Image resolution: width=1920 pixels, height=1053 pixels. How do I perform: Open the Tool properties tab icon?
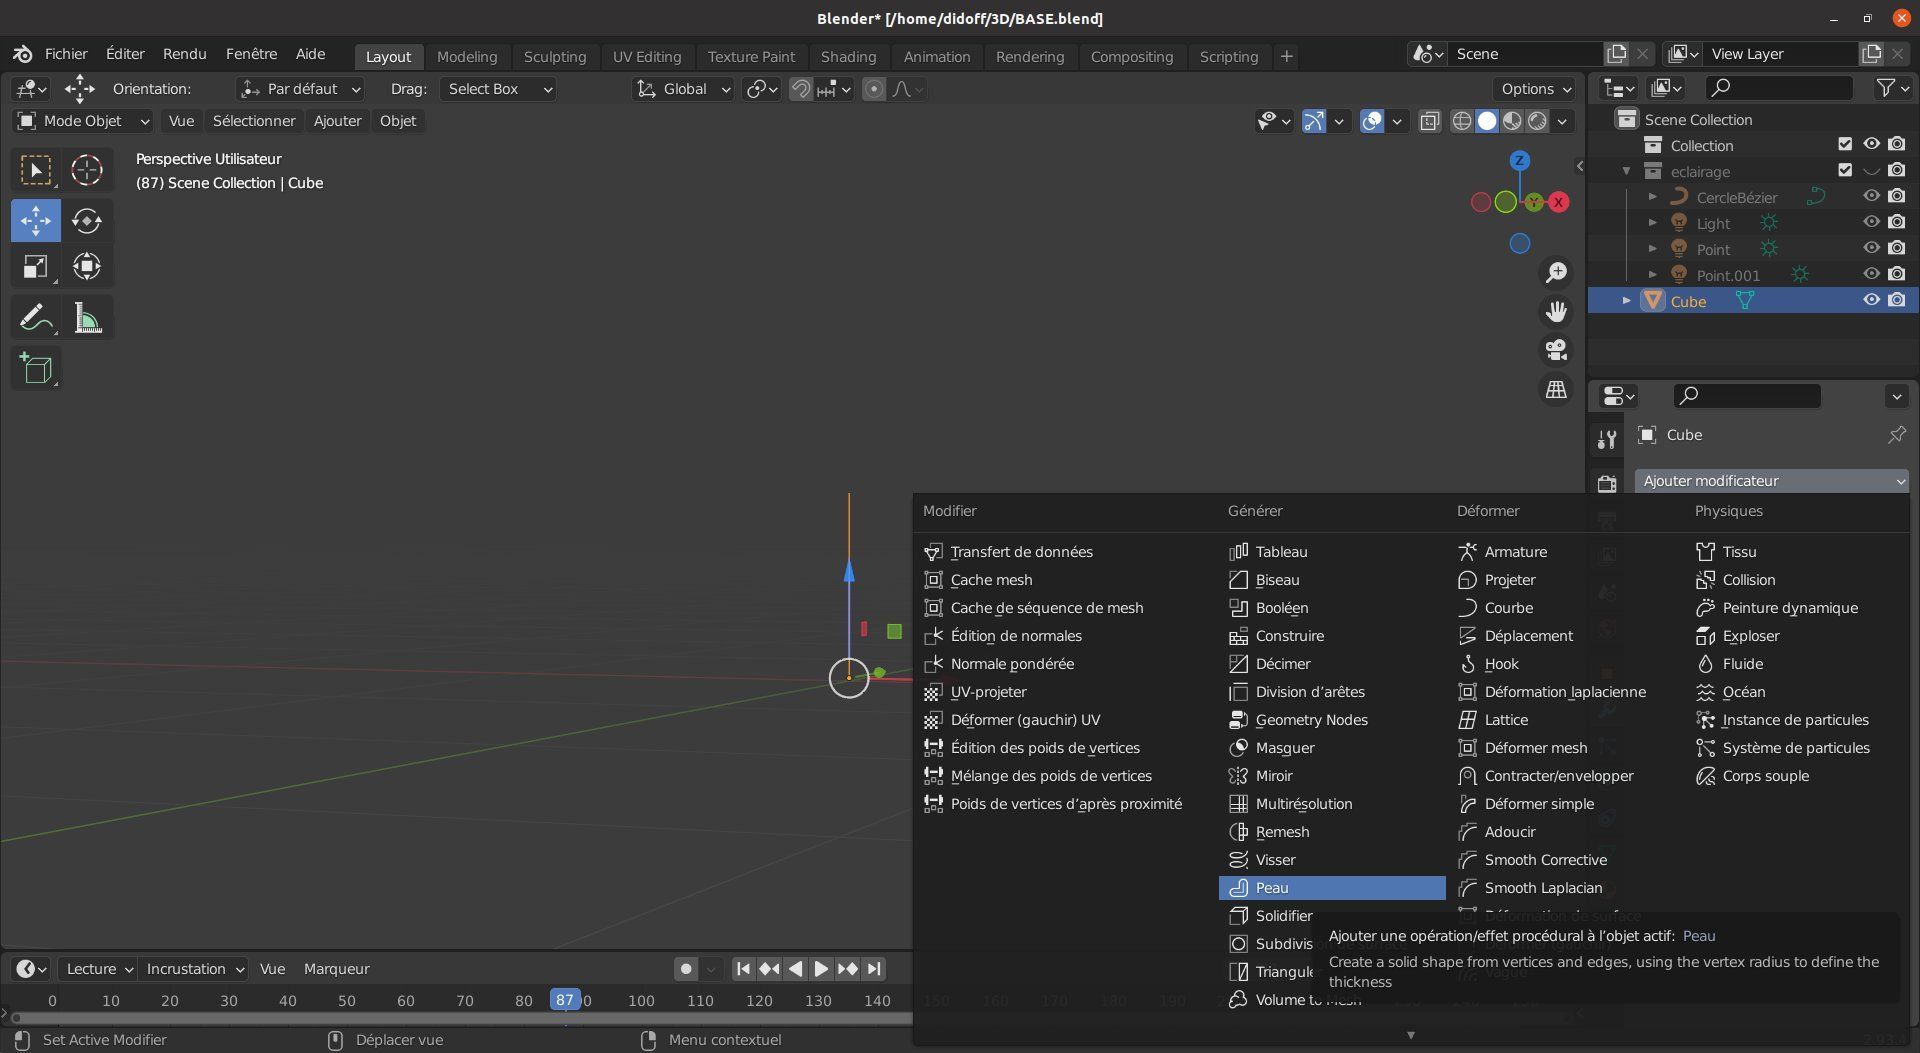tap(1607, 440)
